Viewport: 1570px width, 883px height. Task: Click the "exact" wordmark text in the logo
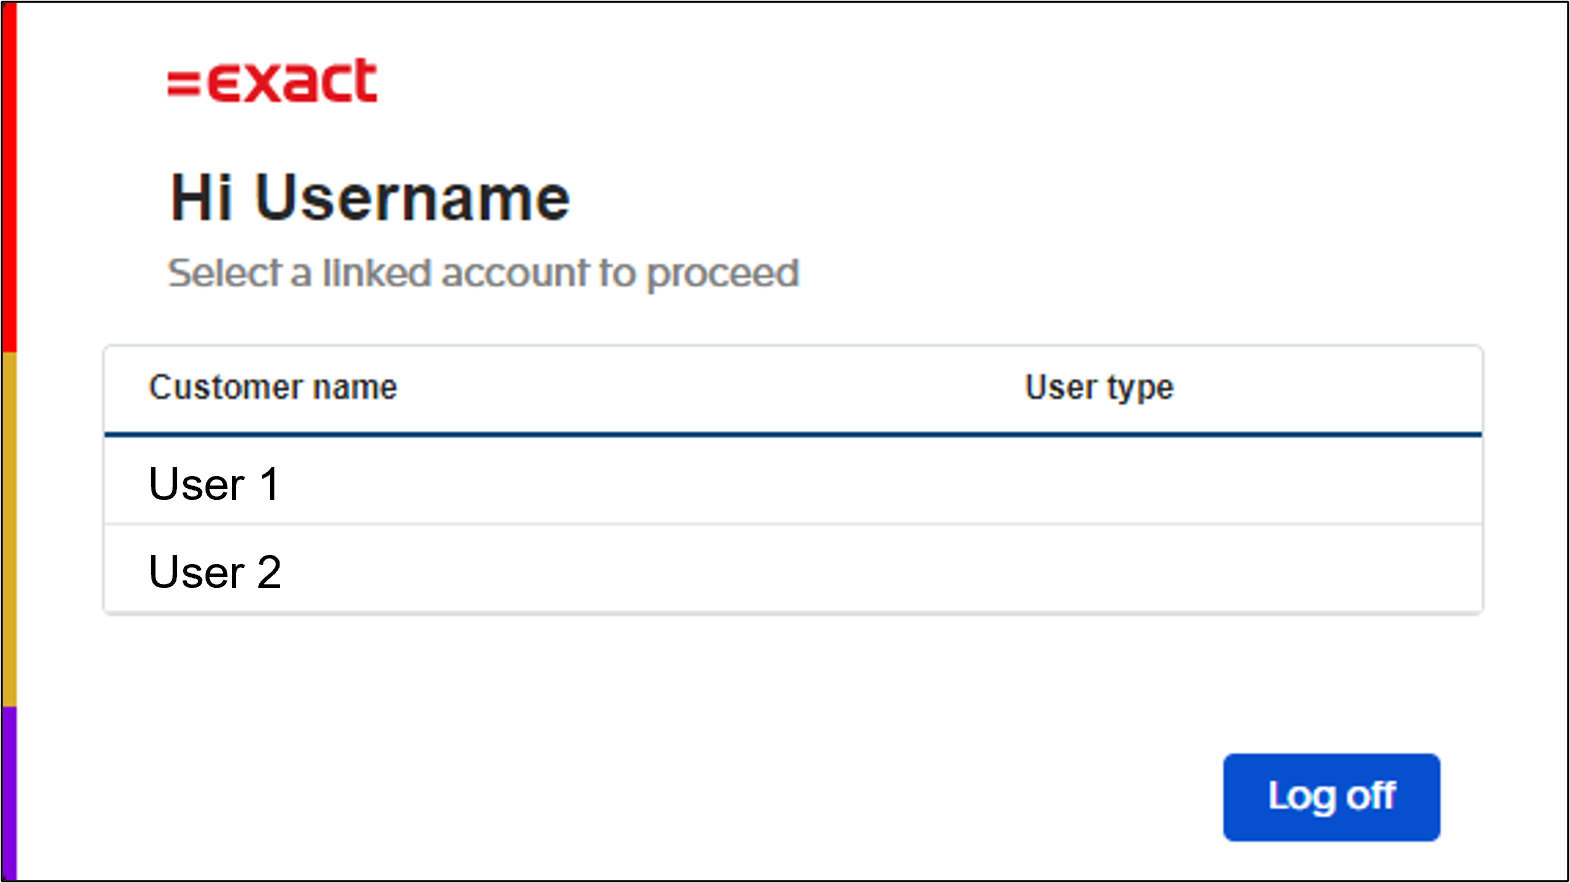292,81
